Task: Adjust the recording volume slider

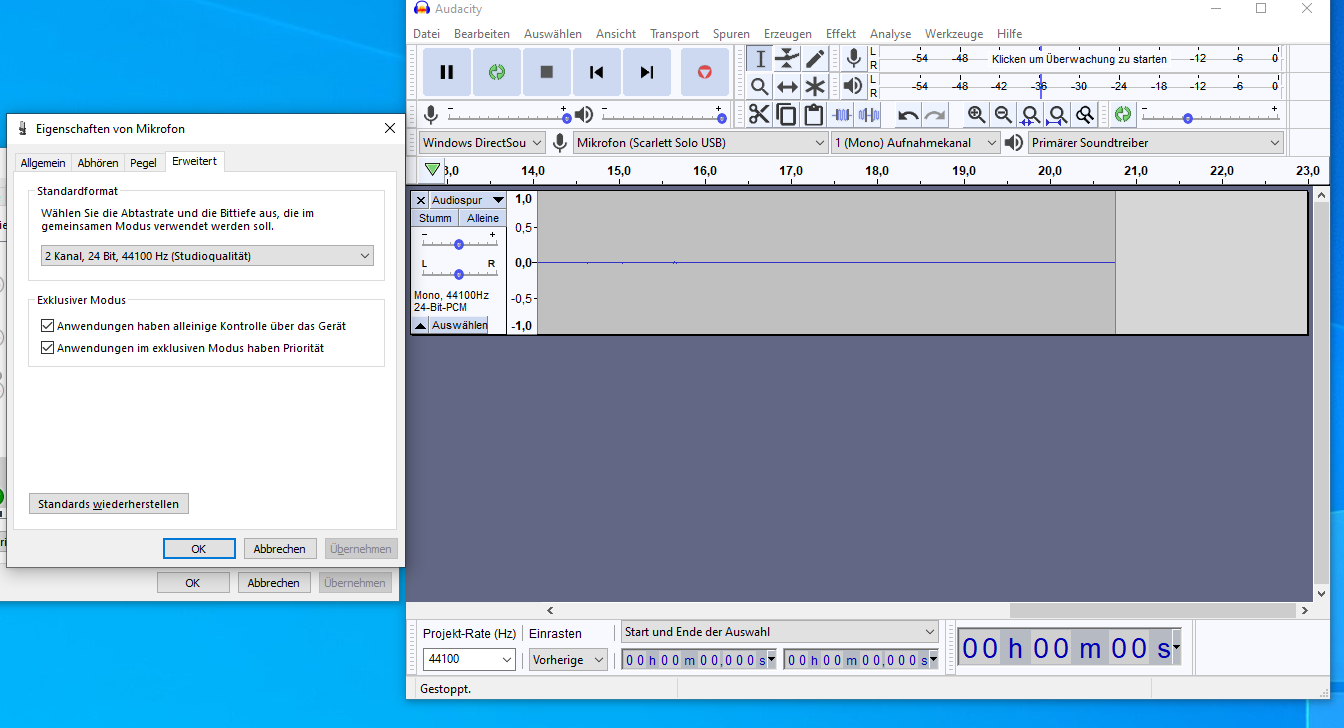Action: 507,114
